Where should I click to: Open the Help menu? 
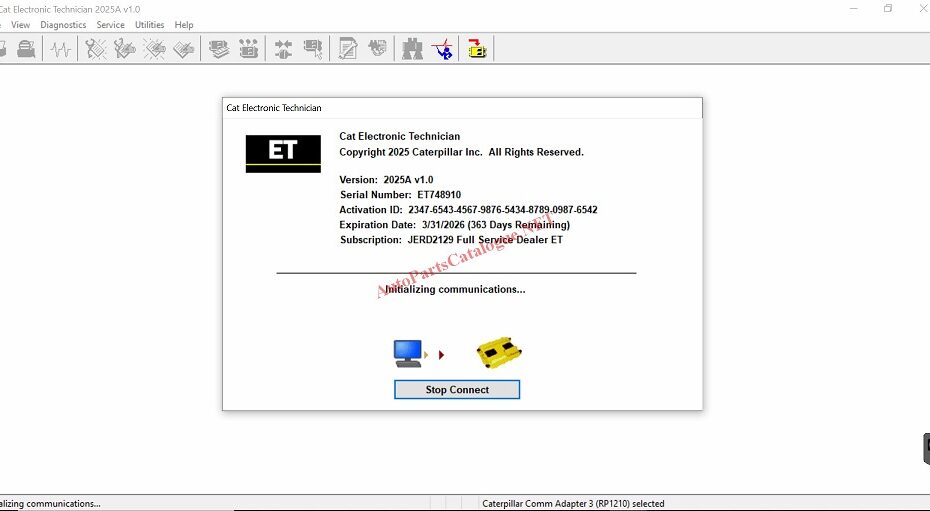(x=184, y=25)
